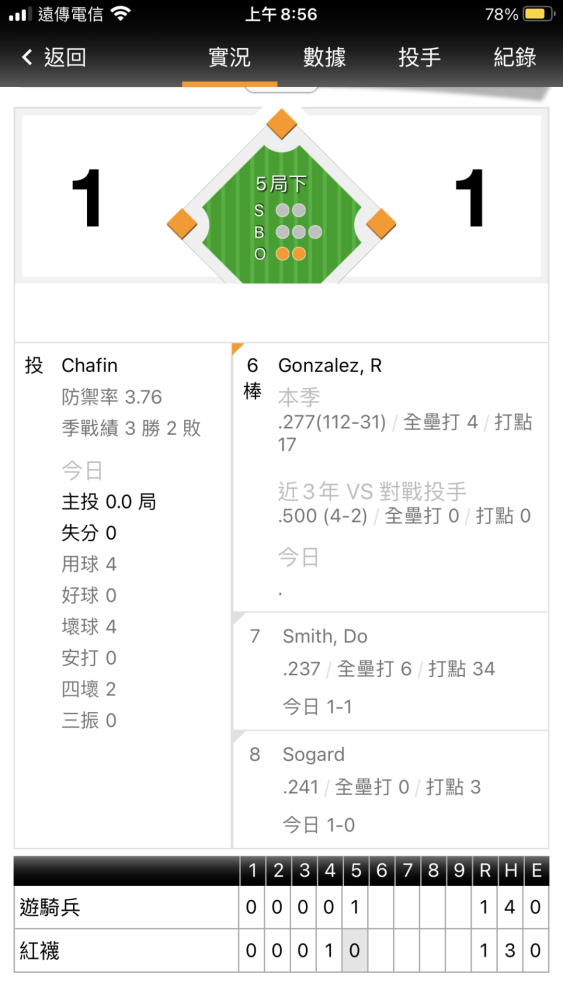This screenshot has height=1000, width=563.
Task: Tap the outs indicator orange dots
Action: (x=291, y=254)
